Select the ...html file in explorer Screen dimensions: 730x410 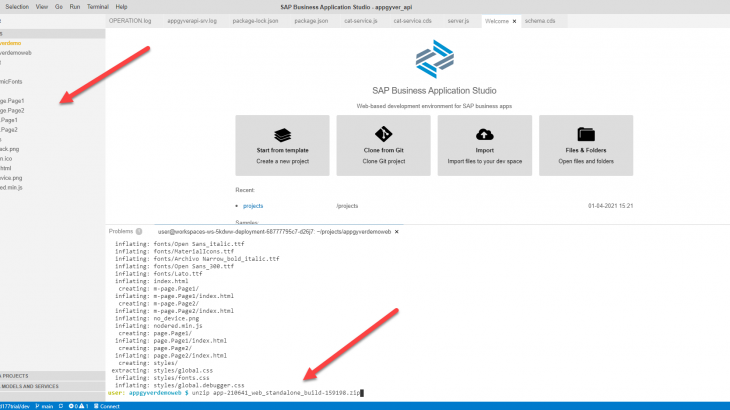6,168
